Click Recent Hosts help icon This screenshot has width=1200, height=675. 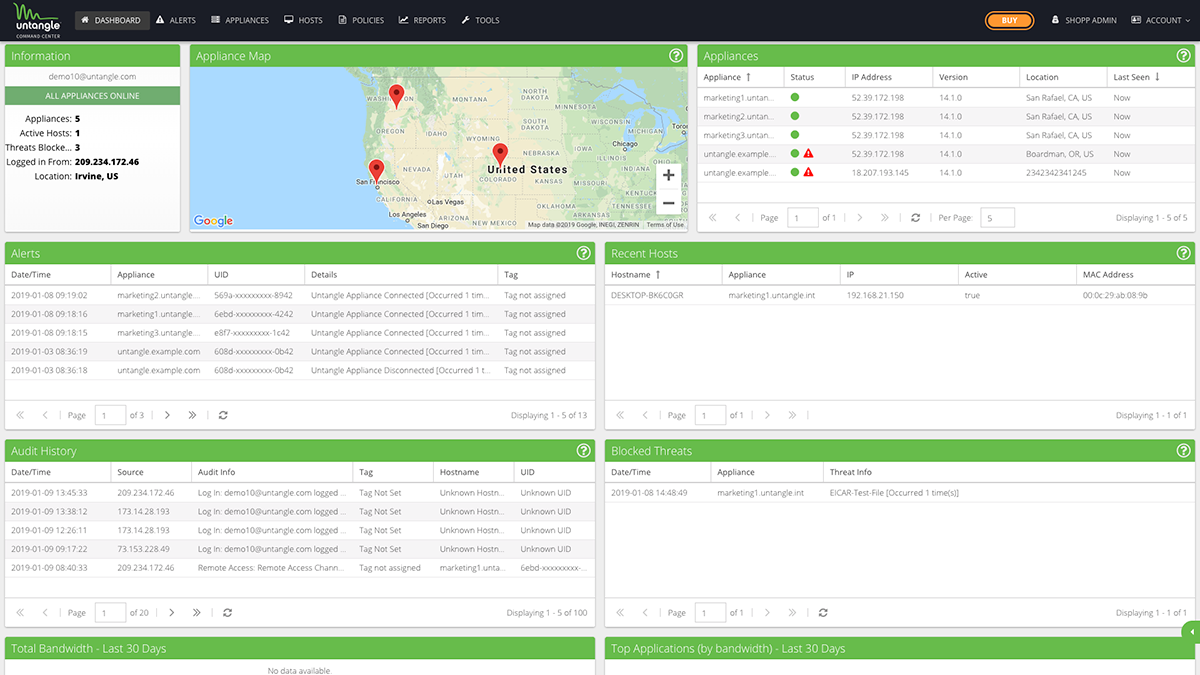1183,254
